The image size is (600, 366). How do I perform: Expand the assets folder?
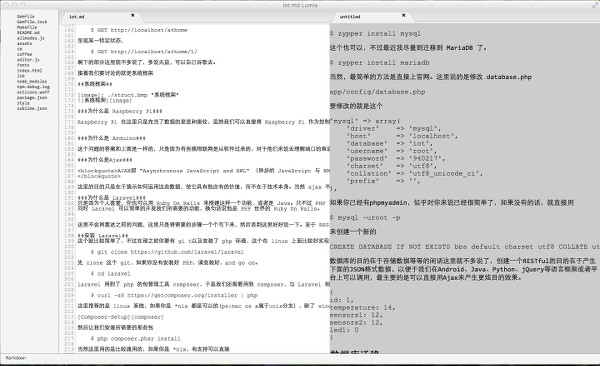click(24, 43)
